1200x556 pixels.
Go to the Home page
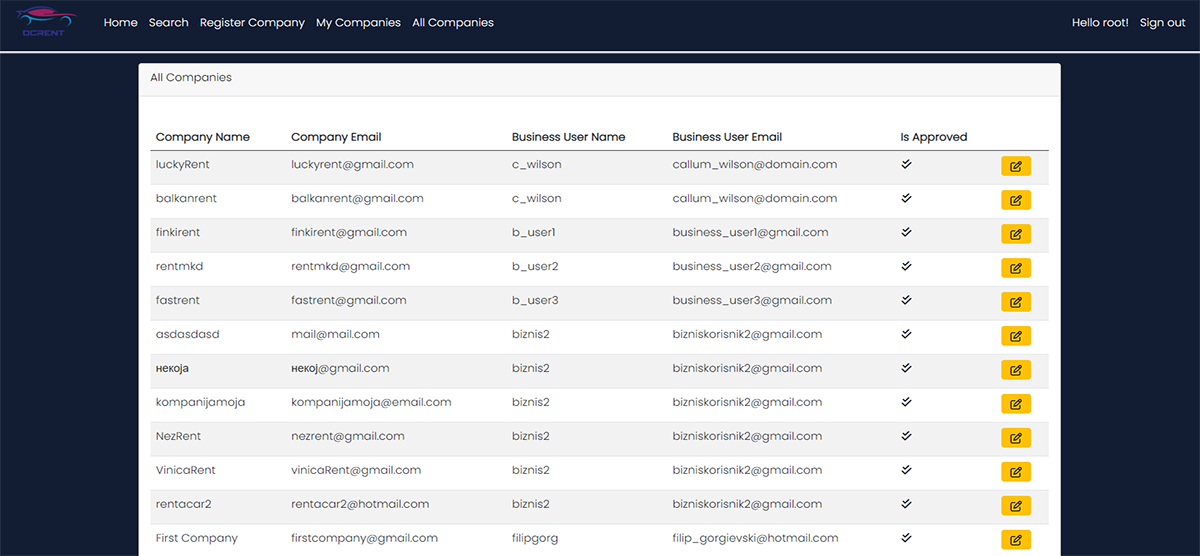(x=121, y=22)
